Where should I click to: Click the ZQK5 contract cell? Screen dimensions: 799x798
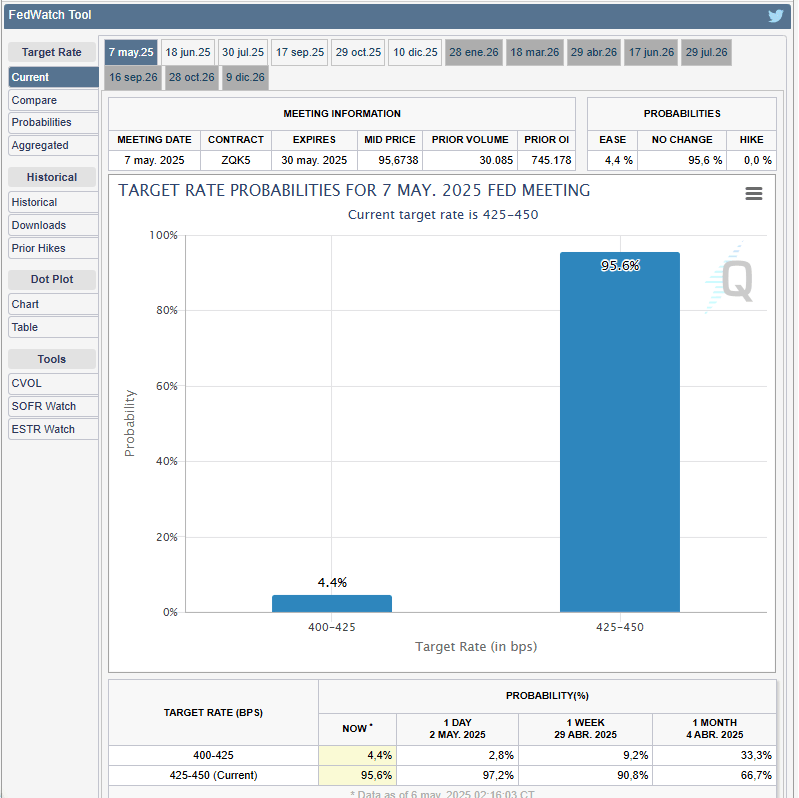coord(236,160)
